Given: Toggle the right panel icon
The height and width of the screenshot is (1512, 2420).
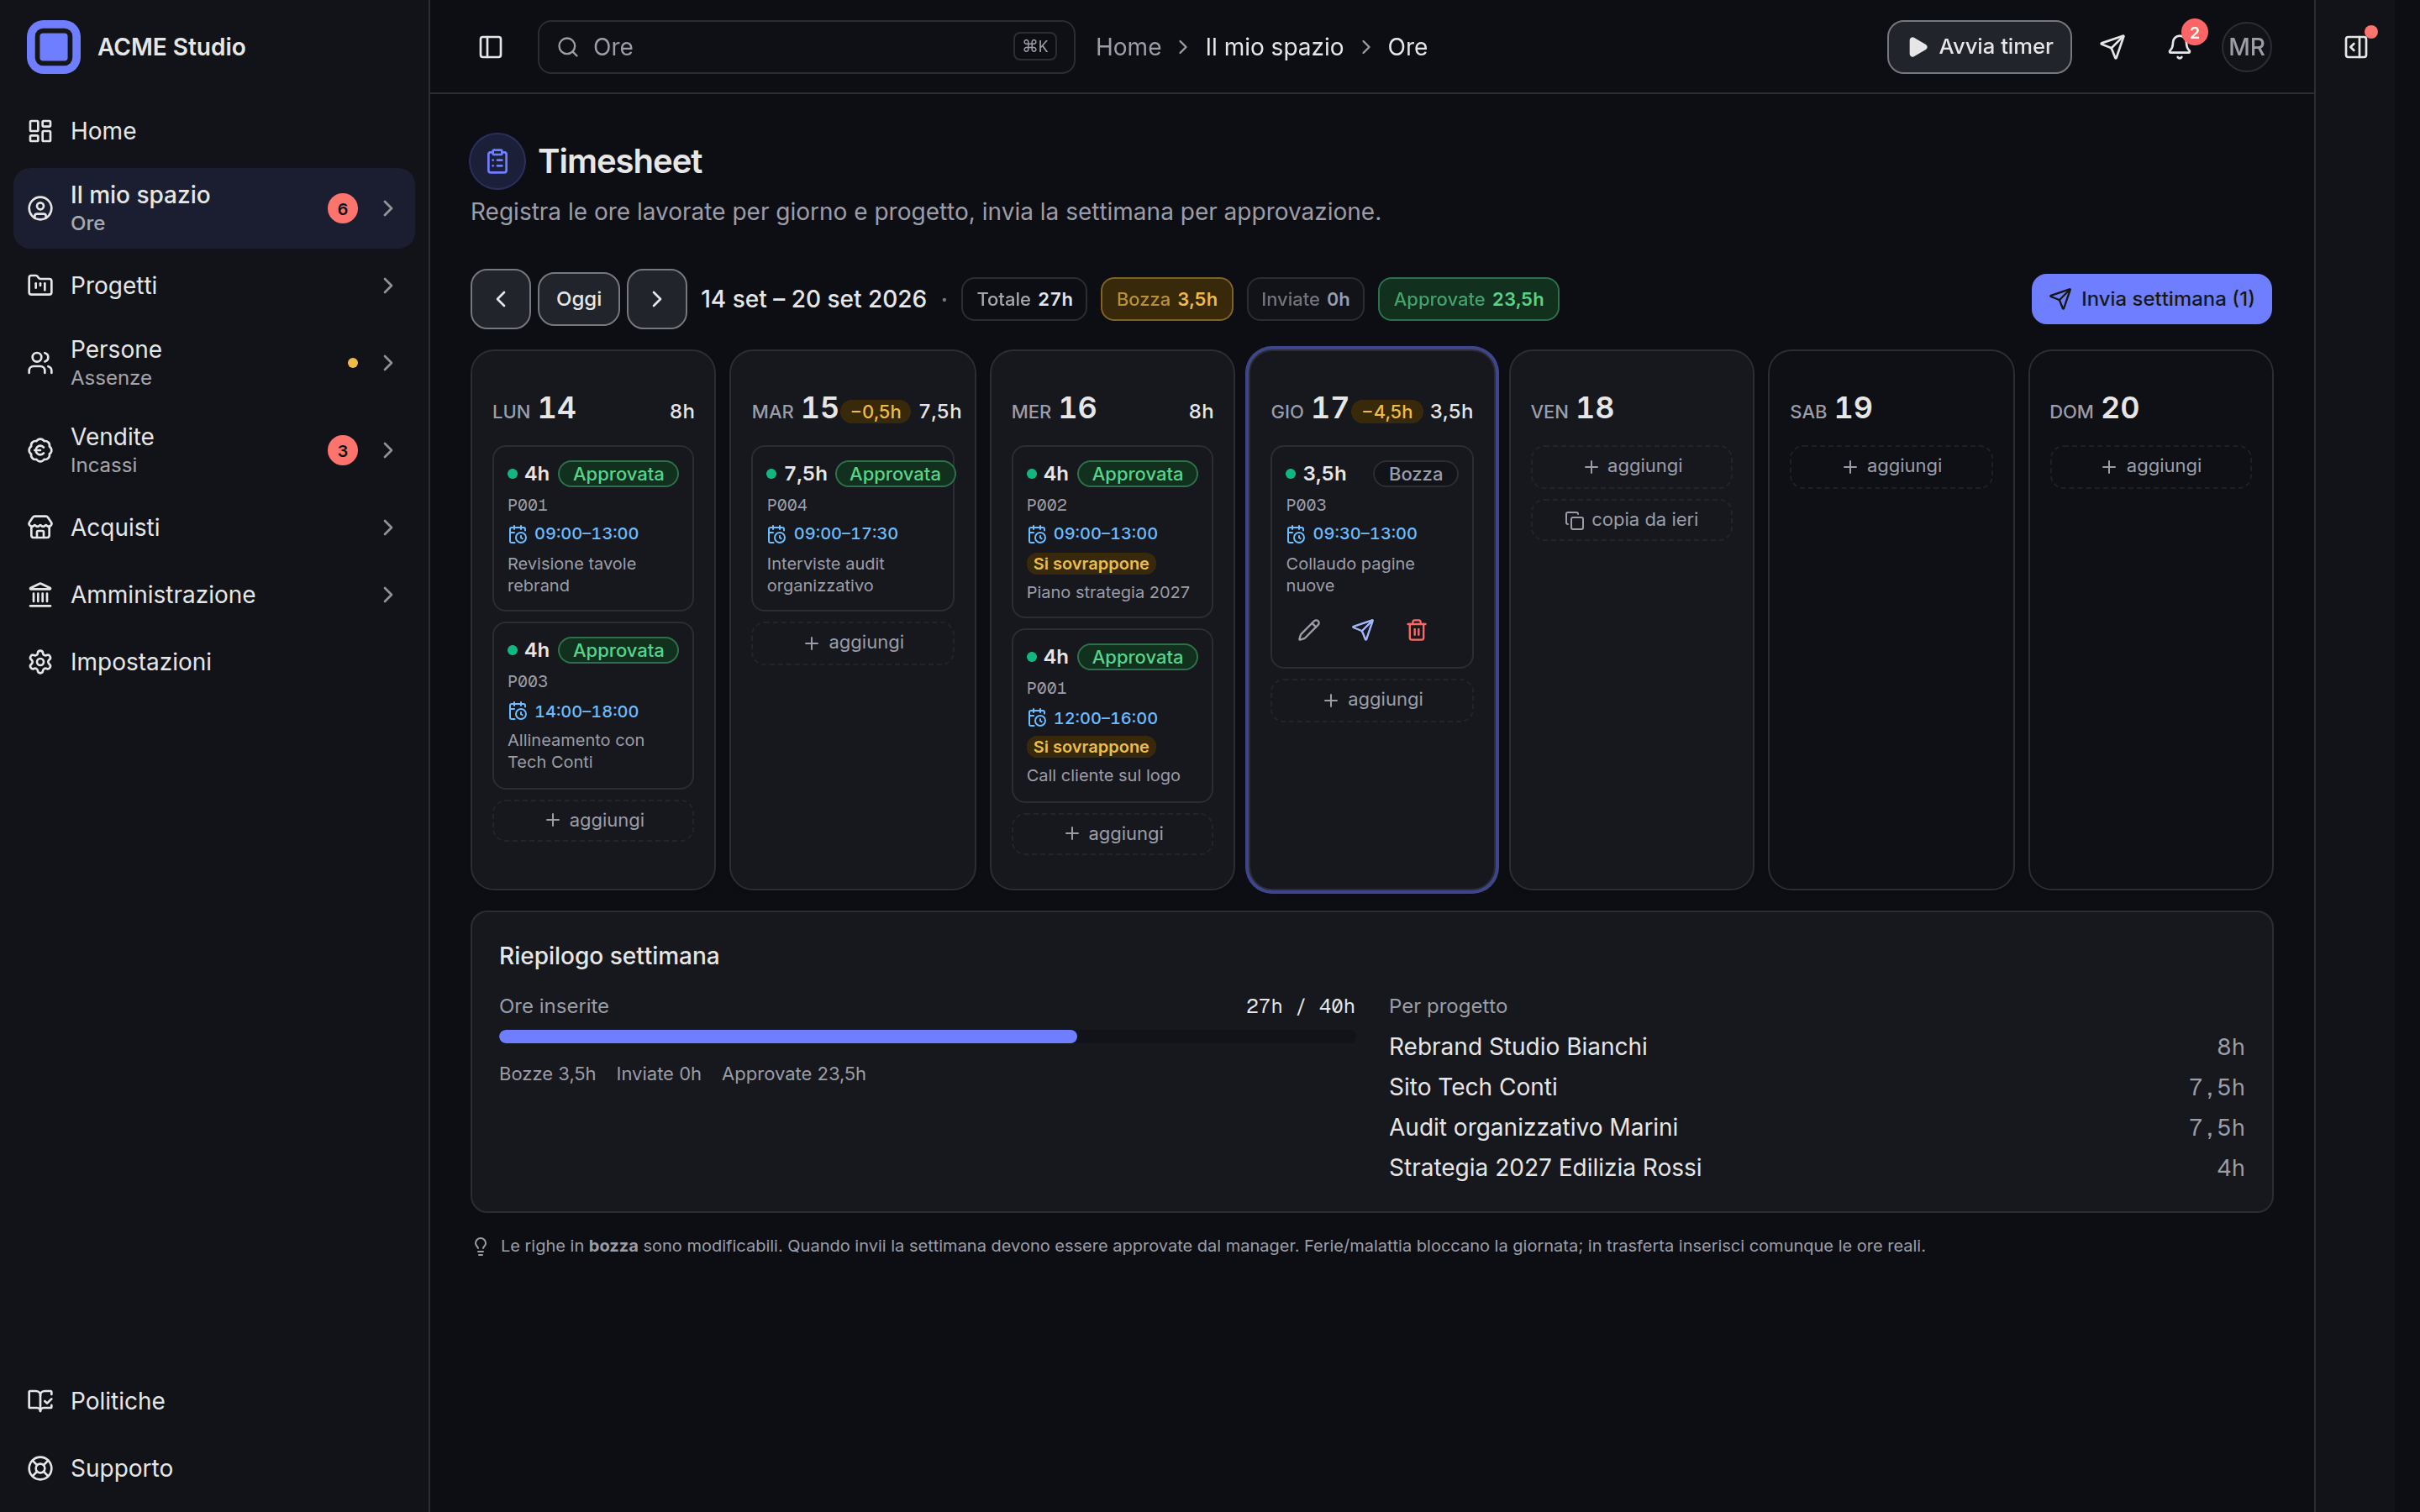Looking at the screenshot, I should (x=2356, y=47).
